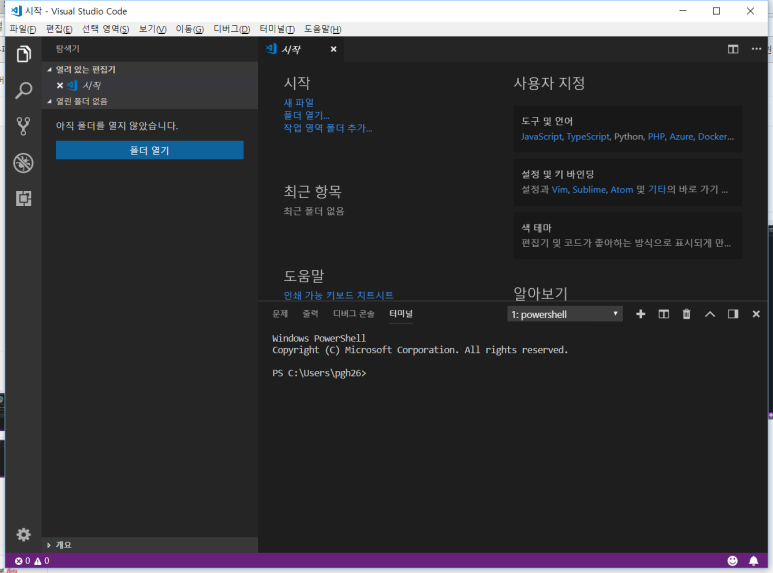Click the Azure link
773x573 pixels.
[x=681, y=137]
